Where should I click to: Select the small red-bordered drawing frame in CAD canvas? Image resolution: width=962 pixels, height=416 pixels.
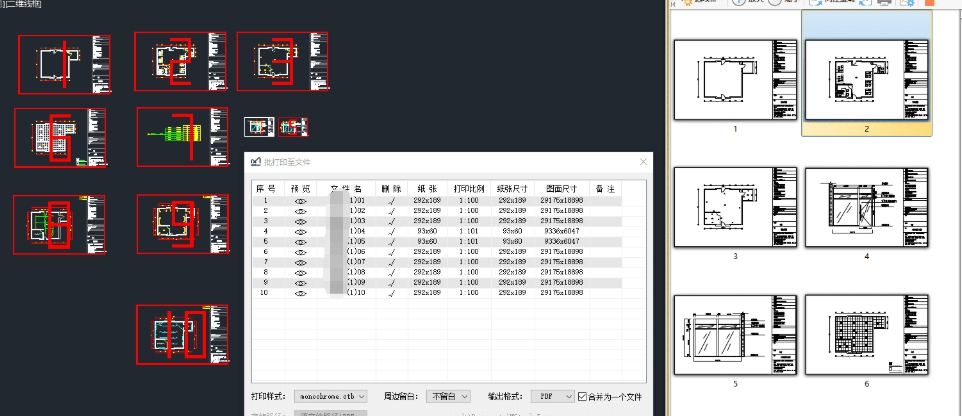click(293, 127)
